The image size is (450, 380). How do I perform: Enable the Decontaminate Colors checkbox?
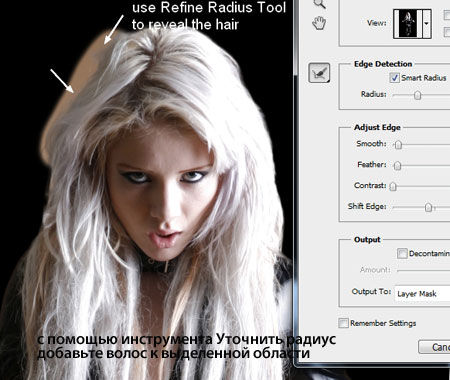[x=402, y=254]
